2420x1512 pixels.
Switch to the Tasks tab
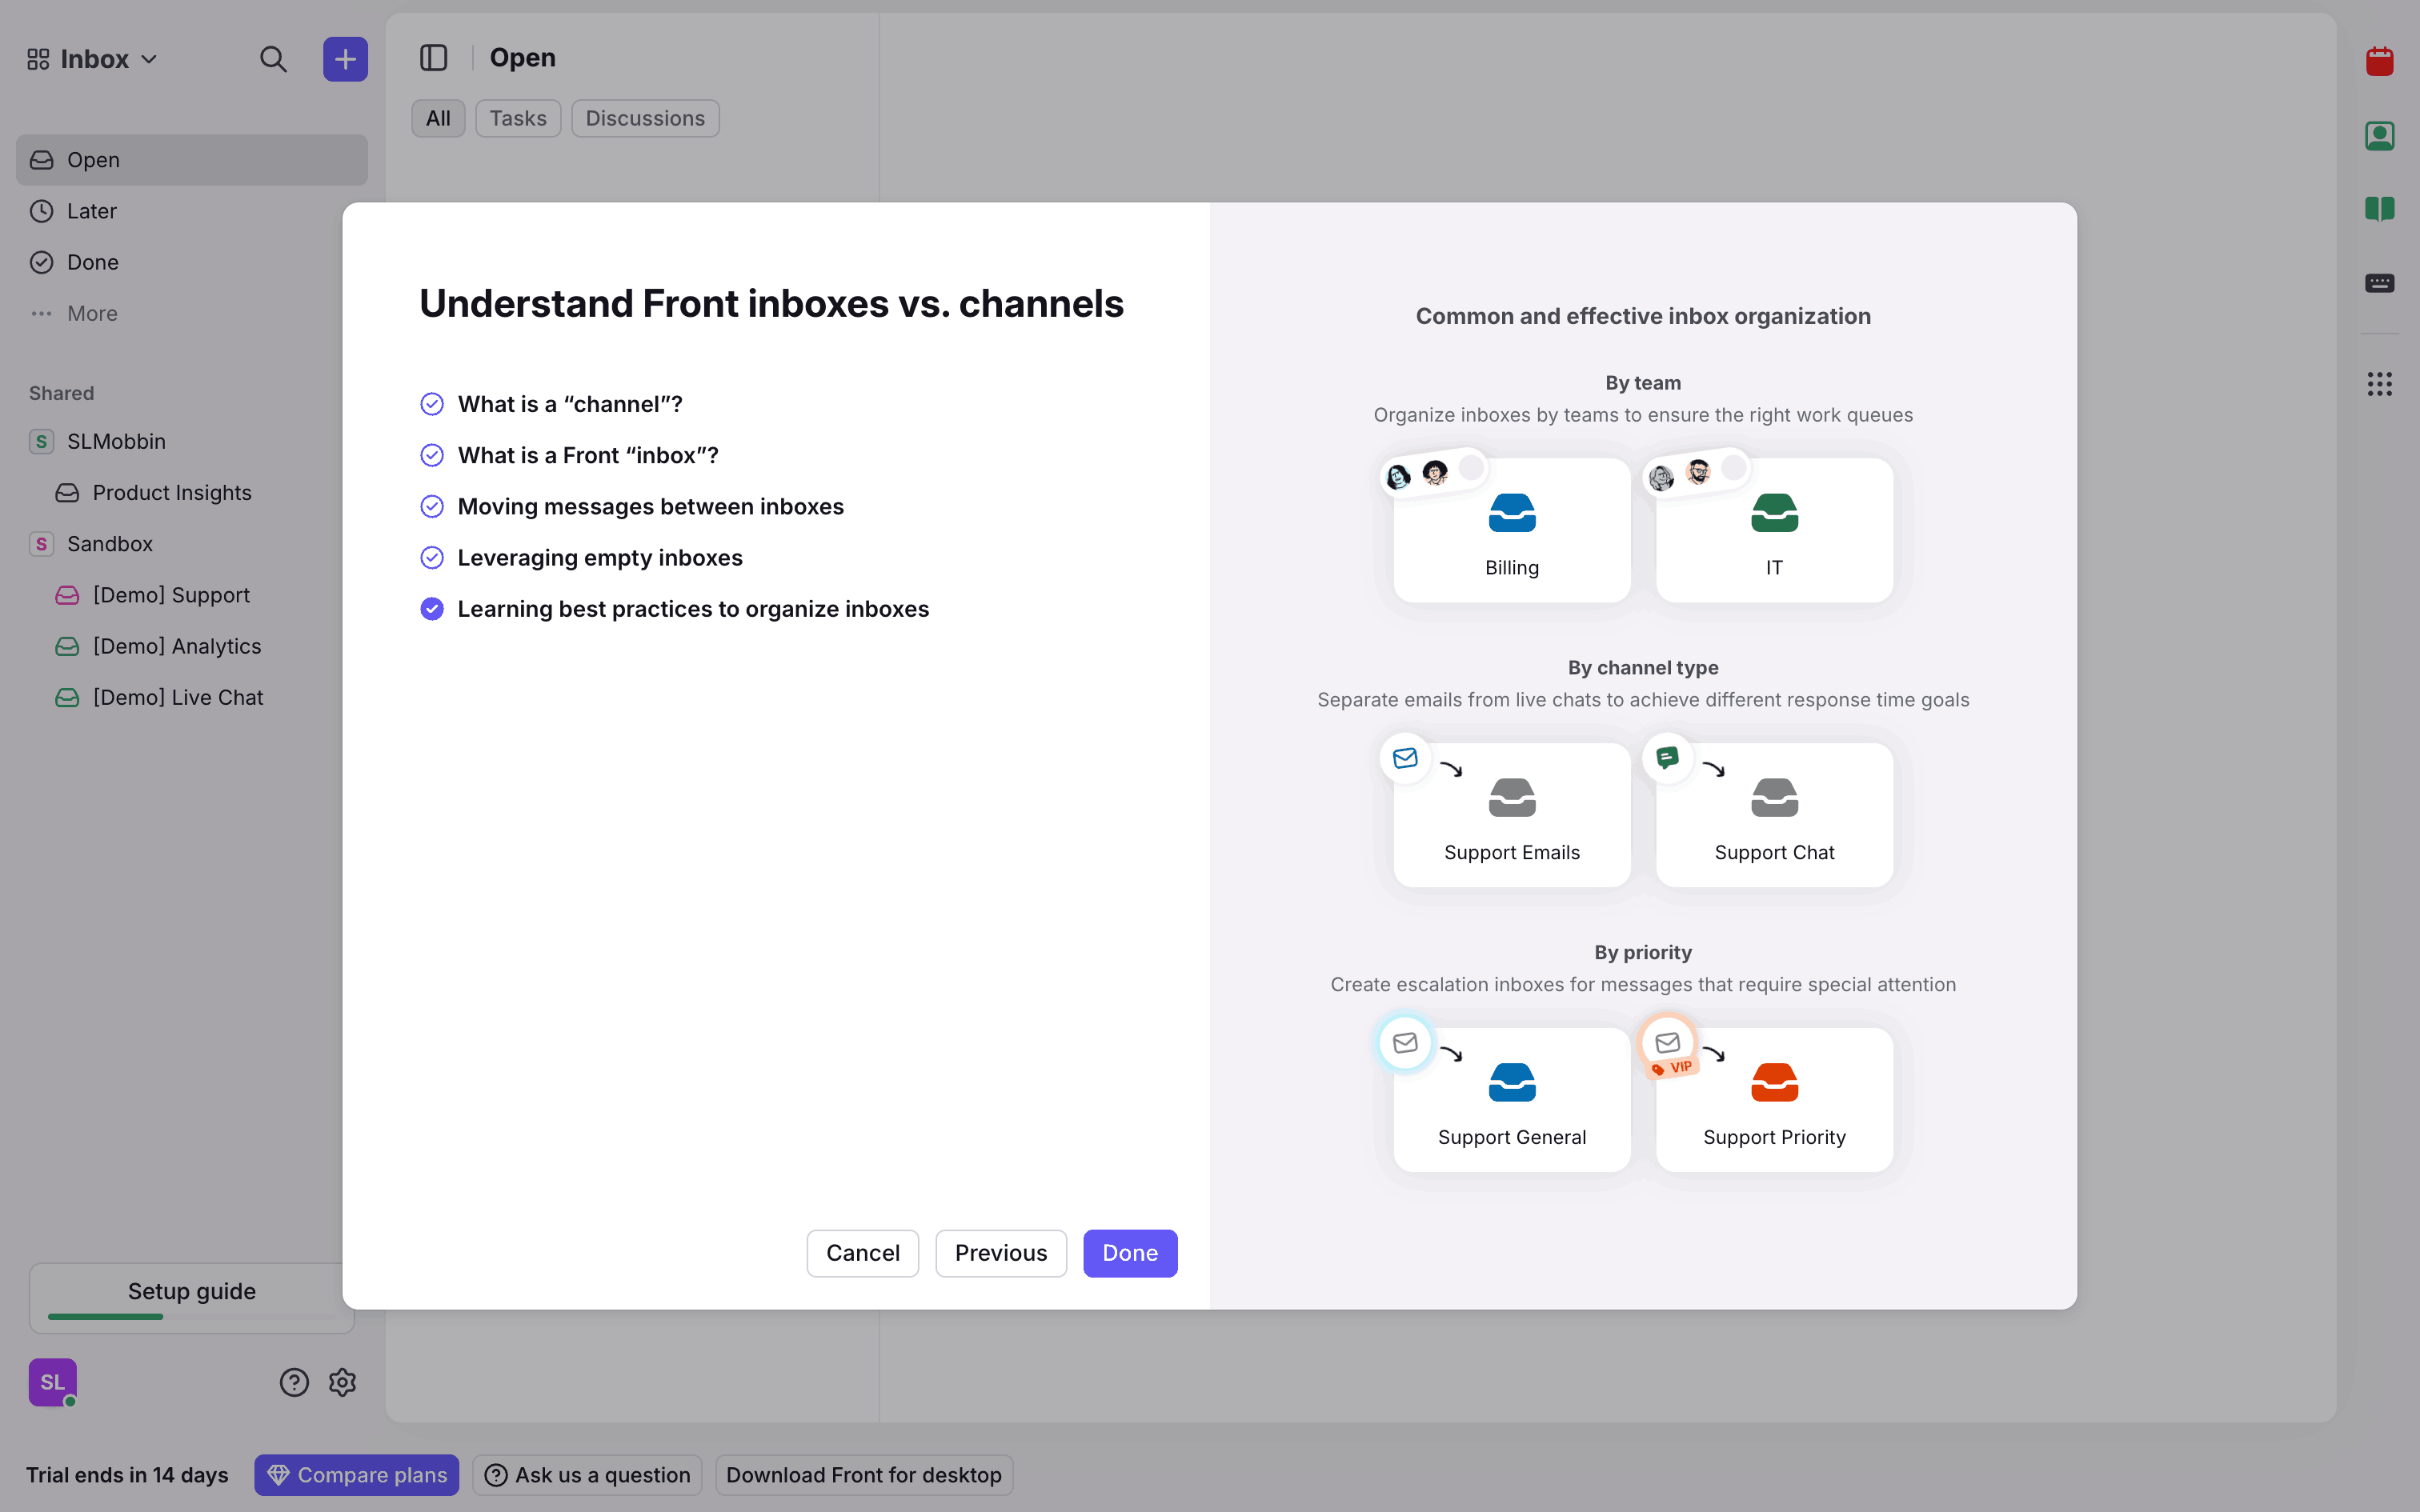pos(517,118)
